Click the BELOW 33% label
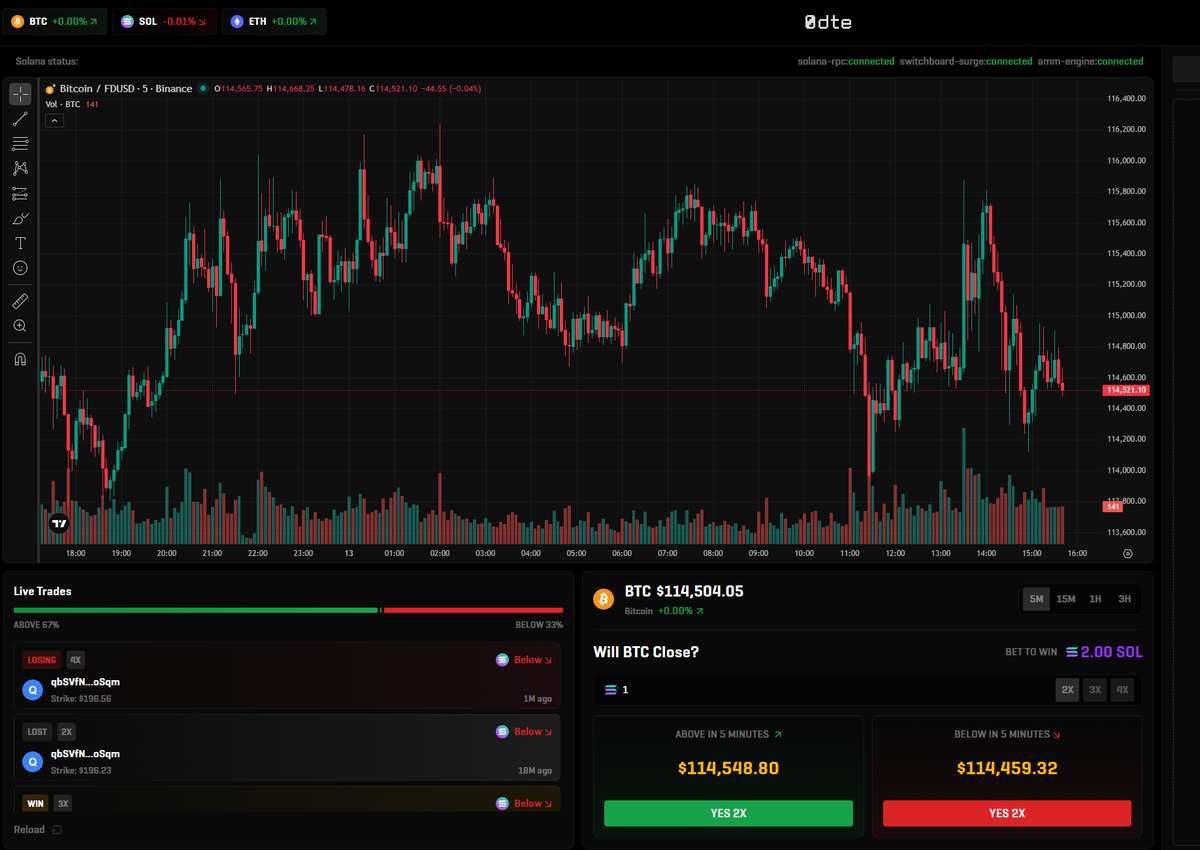The height and width of the screenshot is (850, 1200). click(540, 625)
